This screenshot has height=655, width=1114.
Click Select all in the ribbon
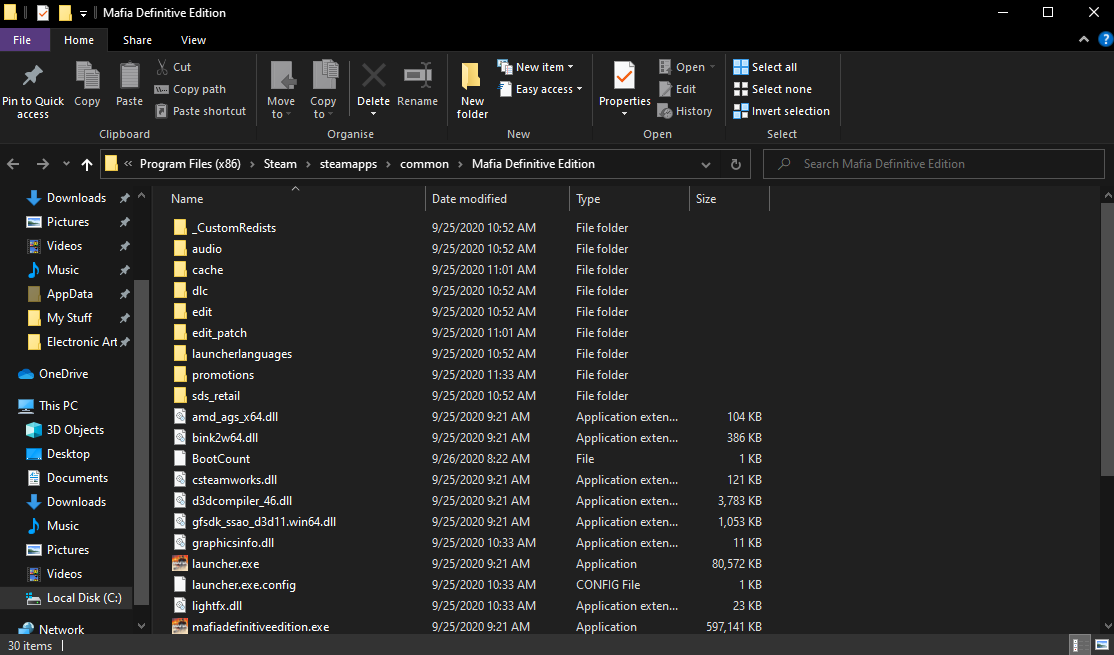765,67
